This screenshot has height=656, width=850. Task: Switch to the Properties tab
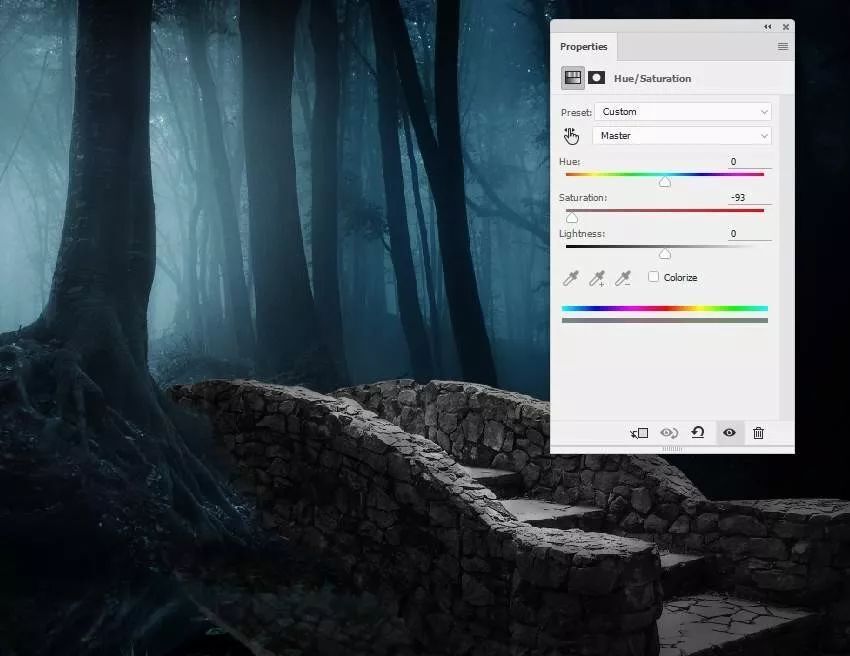point(583,47)
